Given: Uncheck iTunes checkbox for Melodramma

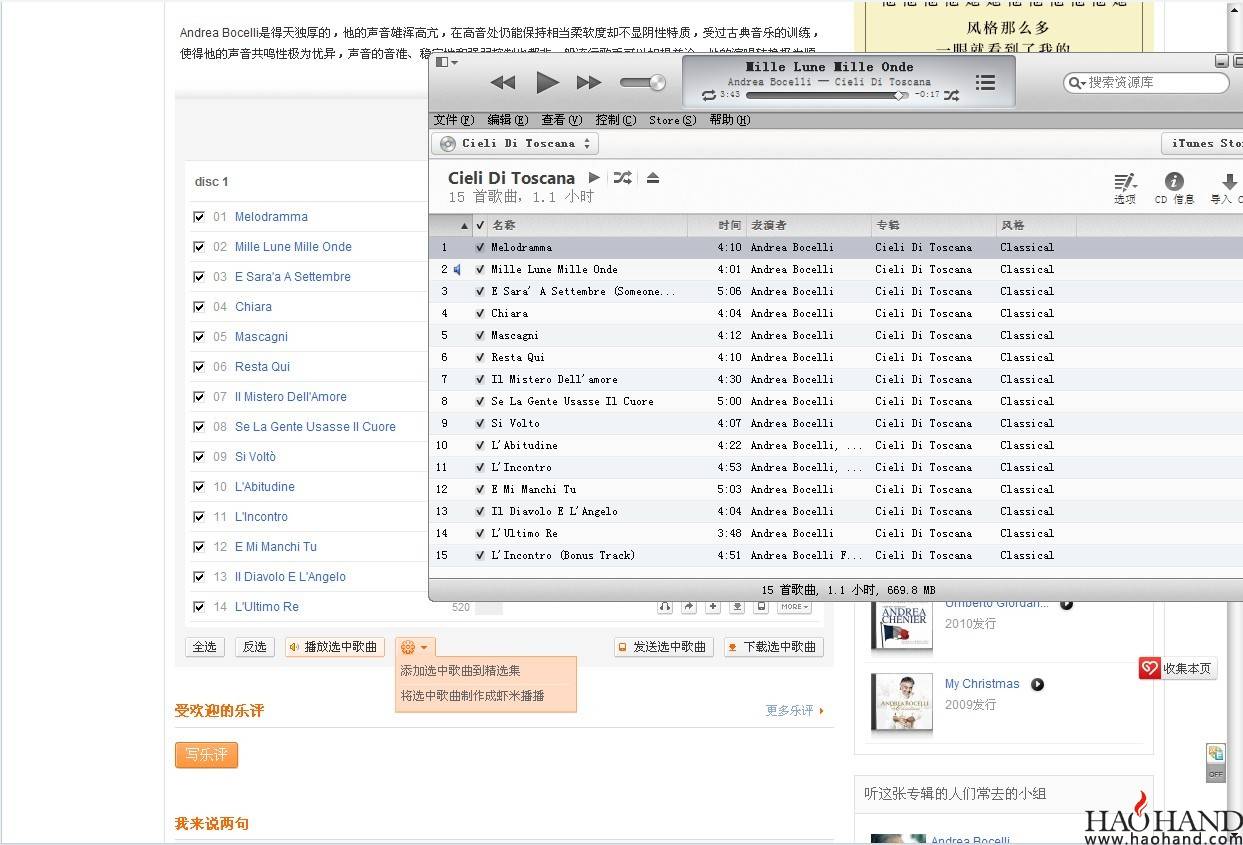Looking at the screenshot, I should coord(480,247).
